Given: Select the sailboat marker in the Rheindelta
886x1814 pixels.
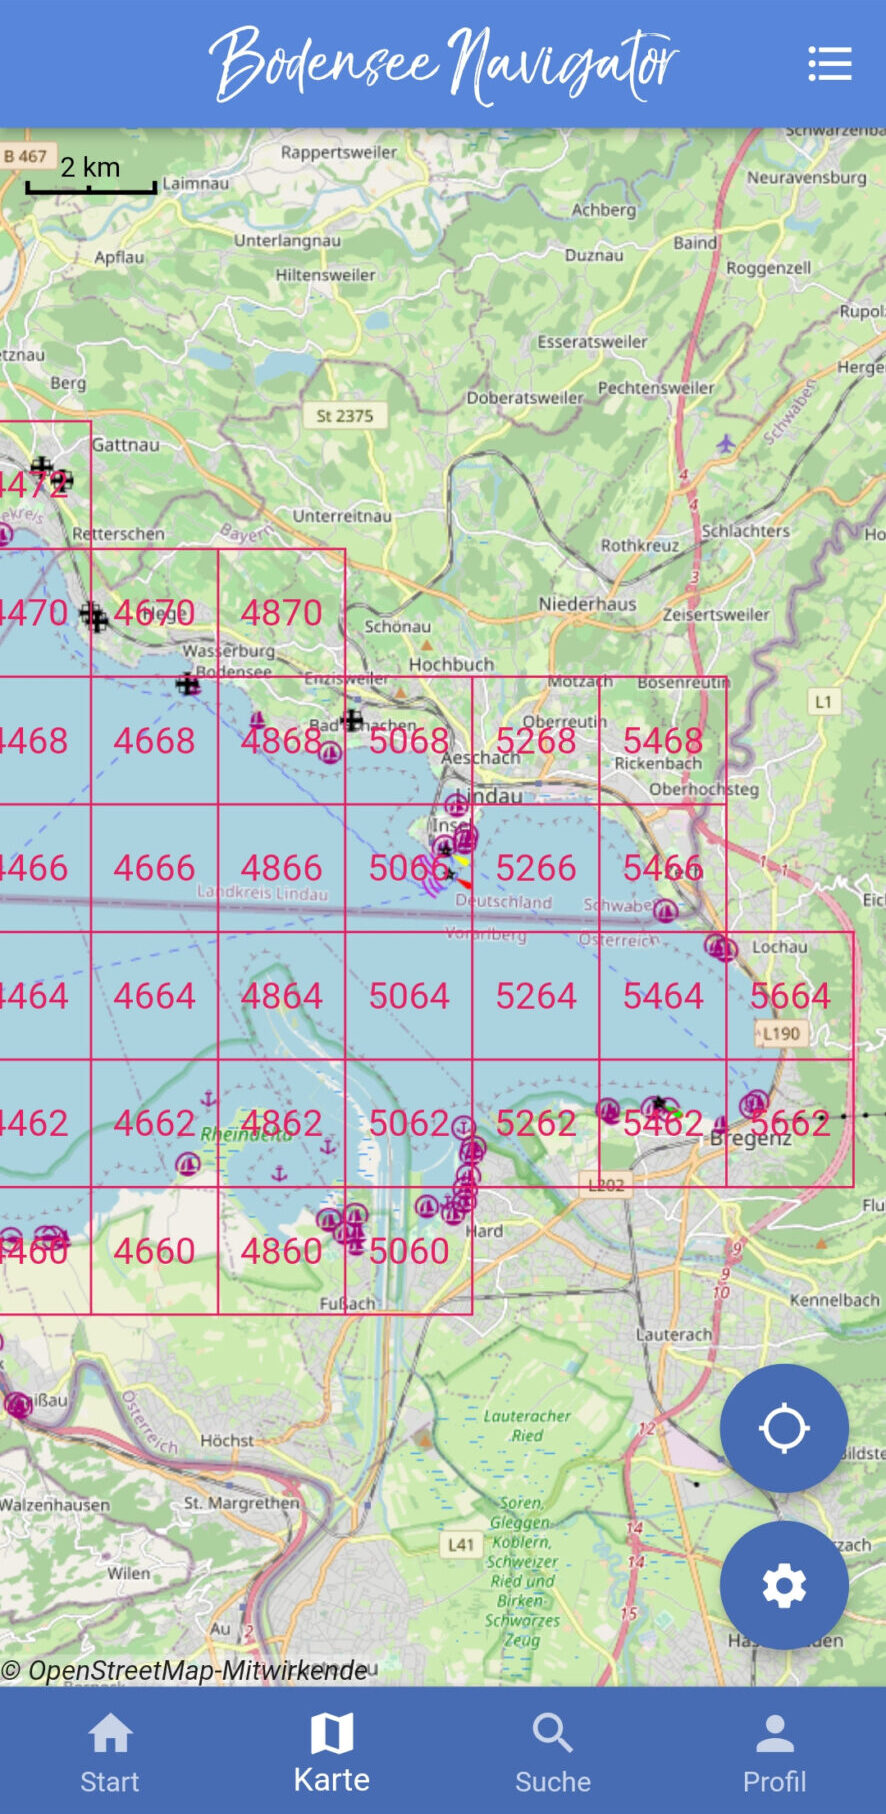Looking at the screenshot, I should coord(187,1164).
